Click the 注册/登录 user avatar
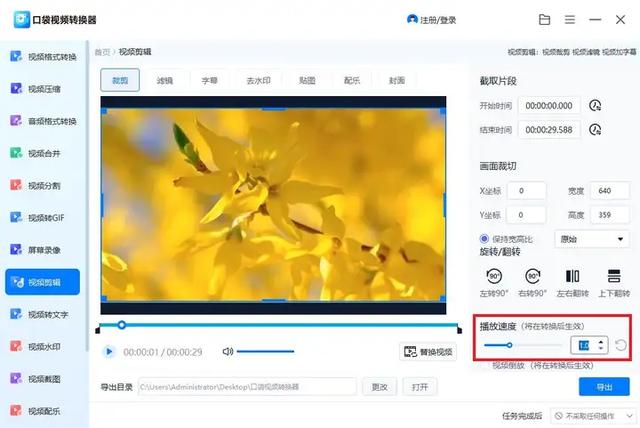The image size is (640, 428). 412,19
